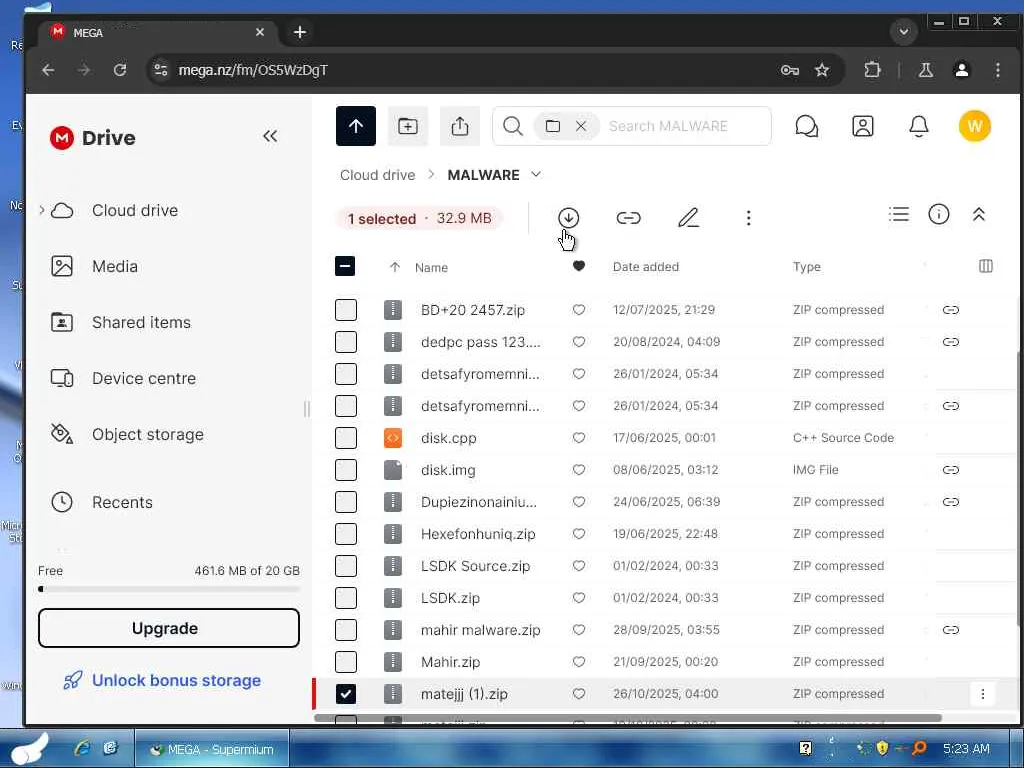
Task: Click the link icon on BD+20 2457.zip row
Action: (x=951, y=310)
